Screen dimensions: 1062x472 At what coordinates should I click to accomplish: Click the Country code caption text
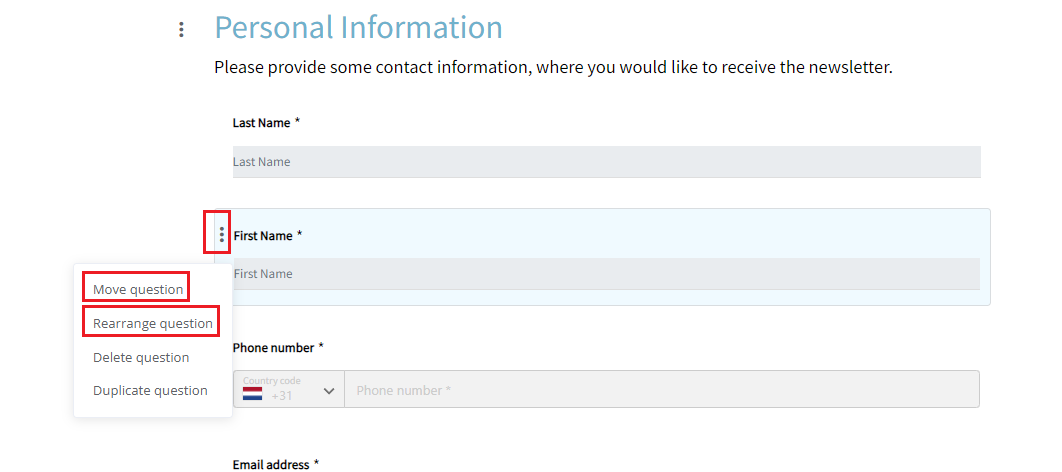(x=272, y=381)
